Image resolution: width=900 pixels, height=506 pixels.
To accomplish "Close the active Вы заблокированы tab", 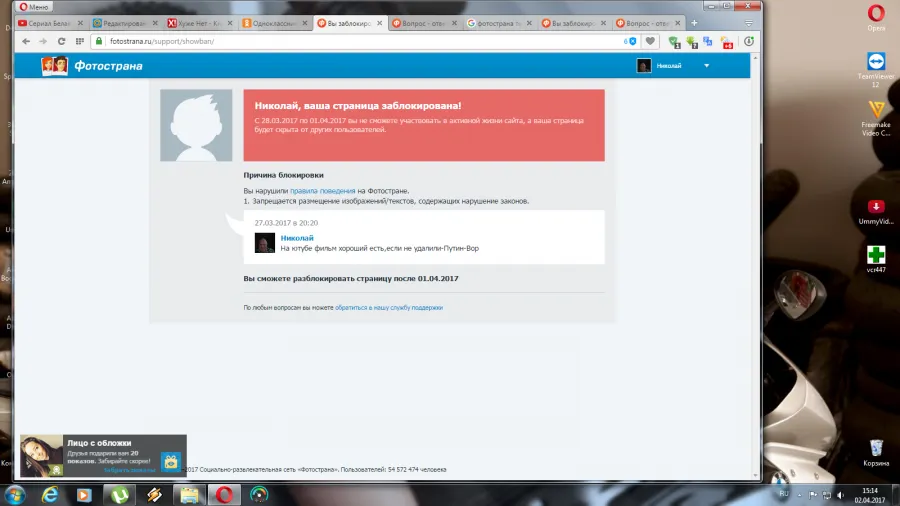I will [379, 24].
